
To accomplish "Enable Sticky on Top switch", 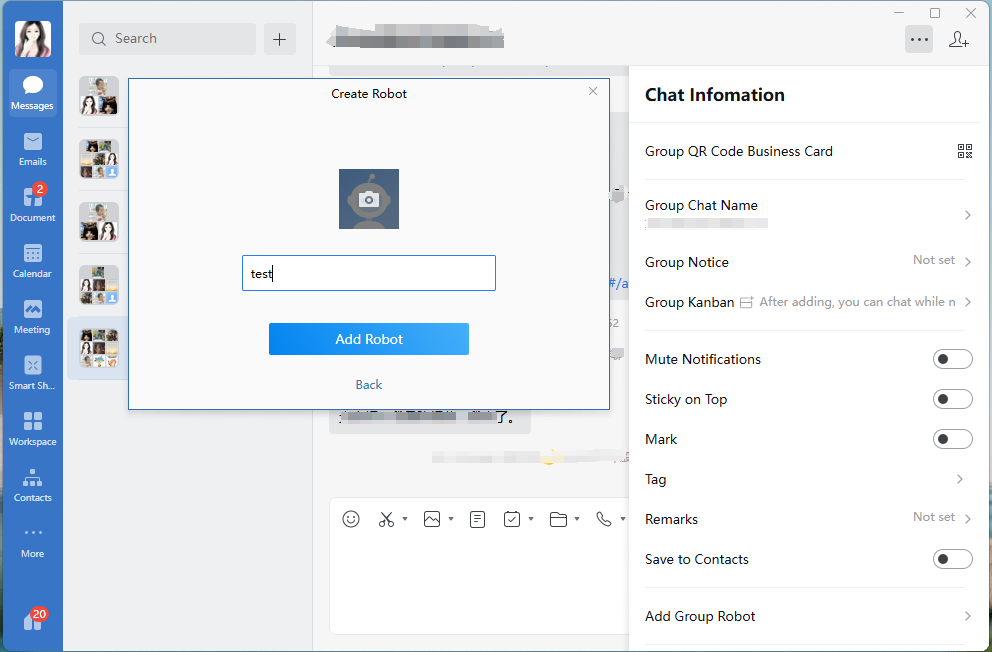I will pos(952,399).
